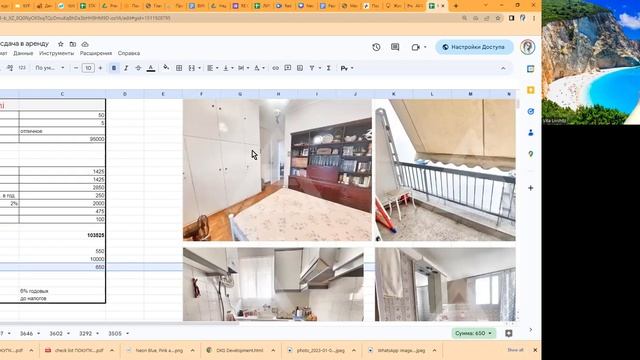Open the Сумма: 650 summary dropdown
This screenshot has width=640, height=360.
coord(473,333)
